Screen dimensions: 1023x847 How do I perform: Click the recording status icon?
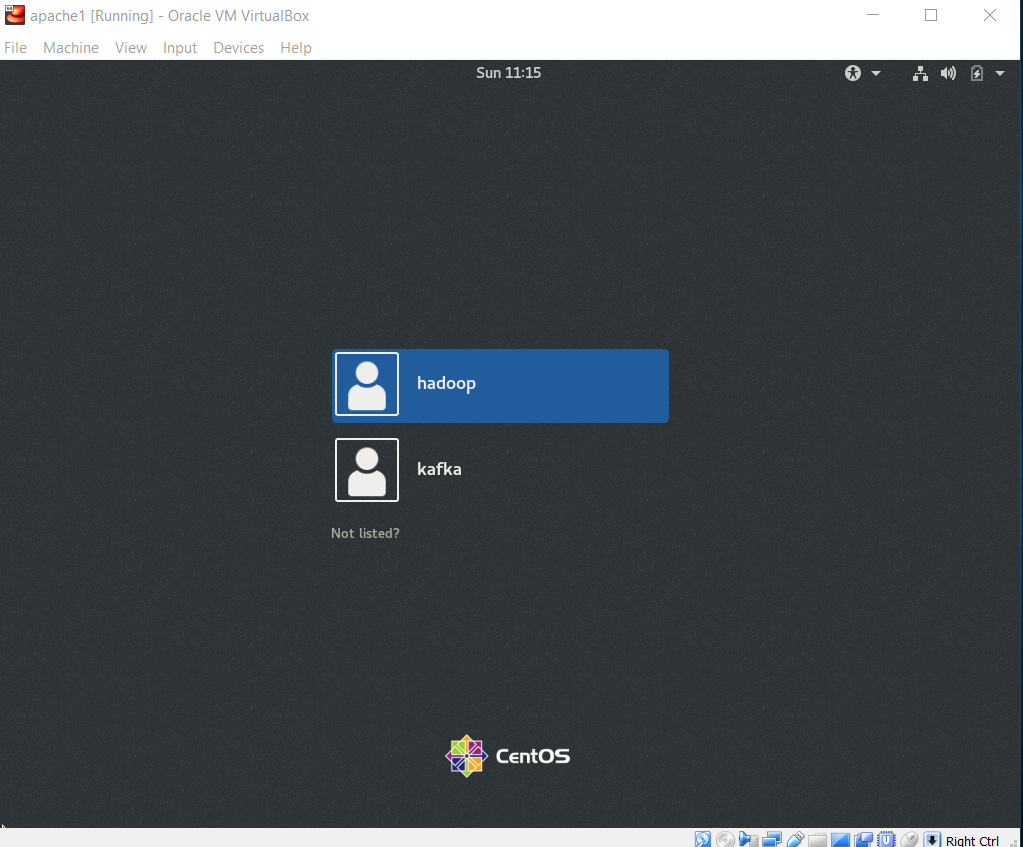863,839
